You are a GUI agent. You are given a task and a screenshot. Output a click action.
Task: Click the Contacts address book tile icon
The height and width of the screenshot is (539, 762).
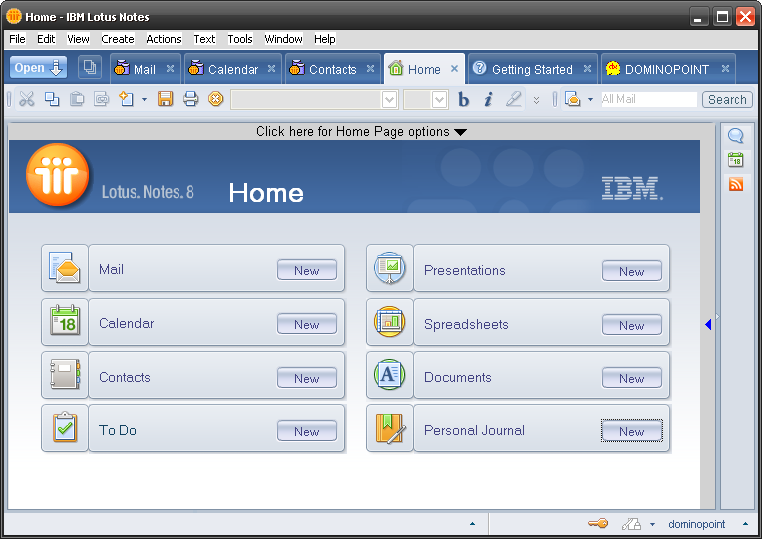pyautogui.click(x=65, y=375)
